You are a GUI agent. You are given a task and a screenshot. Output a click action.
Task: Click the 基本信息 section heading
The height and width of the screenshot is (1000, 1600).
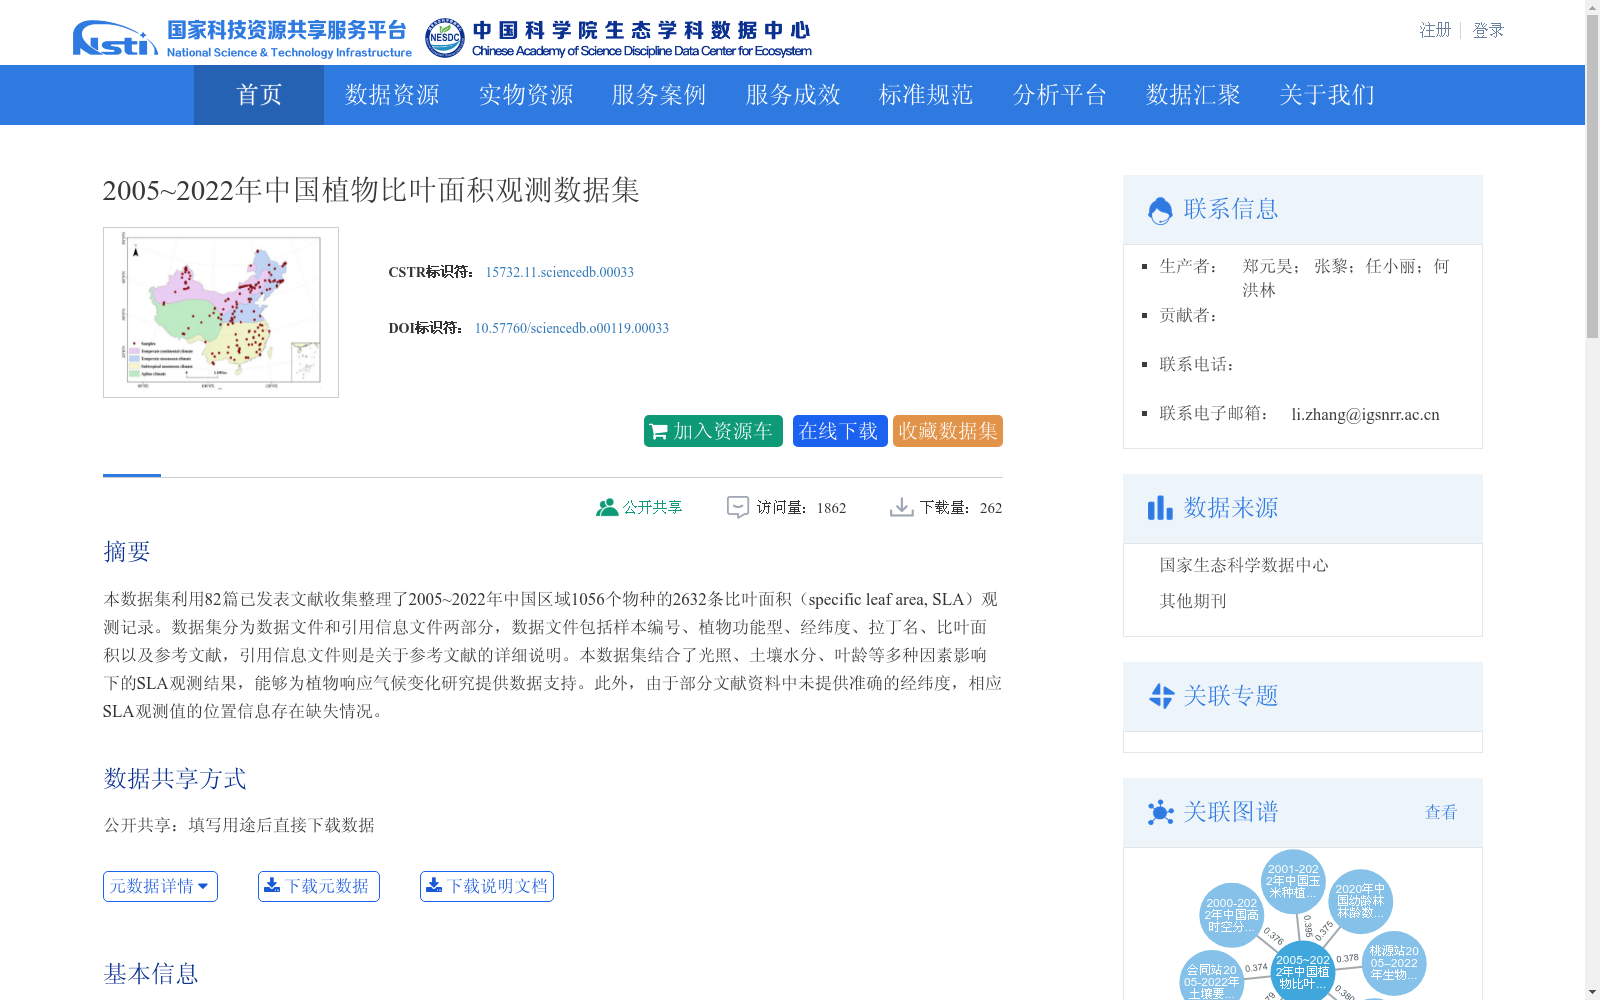[x=151, y=974]
